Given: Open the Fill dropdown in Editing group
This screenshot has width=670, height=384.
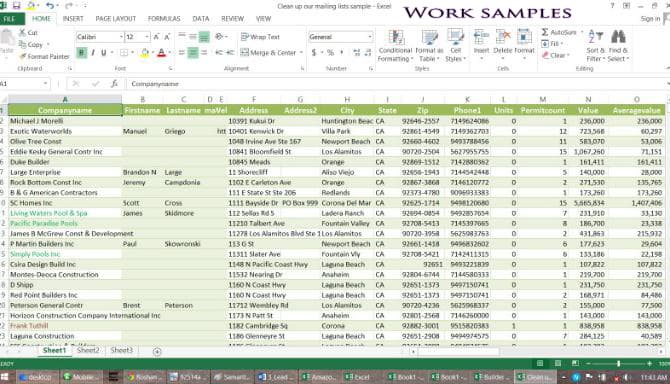Looking at the screenshot, I should [552, 44].
